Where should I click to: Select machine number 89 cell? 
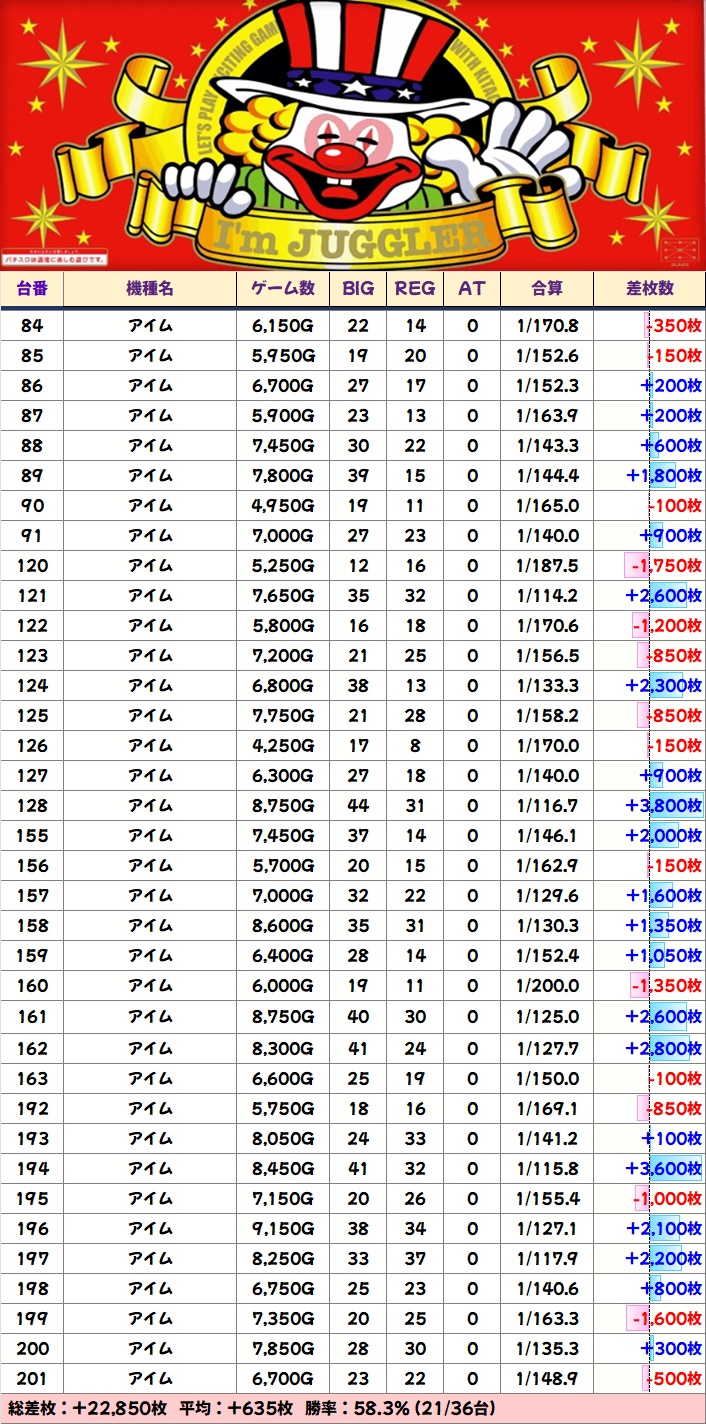[32, 476]
